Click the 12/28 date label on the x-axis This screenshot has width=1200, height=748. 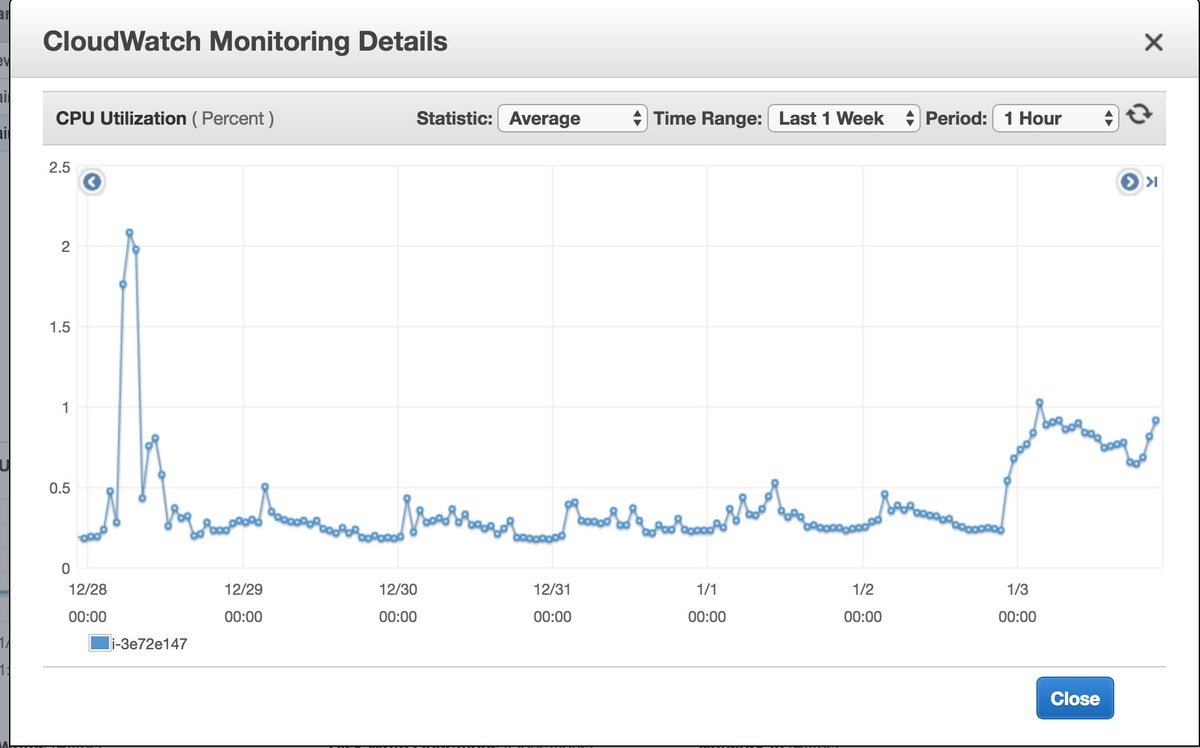(x=88, y=589)
